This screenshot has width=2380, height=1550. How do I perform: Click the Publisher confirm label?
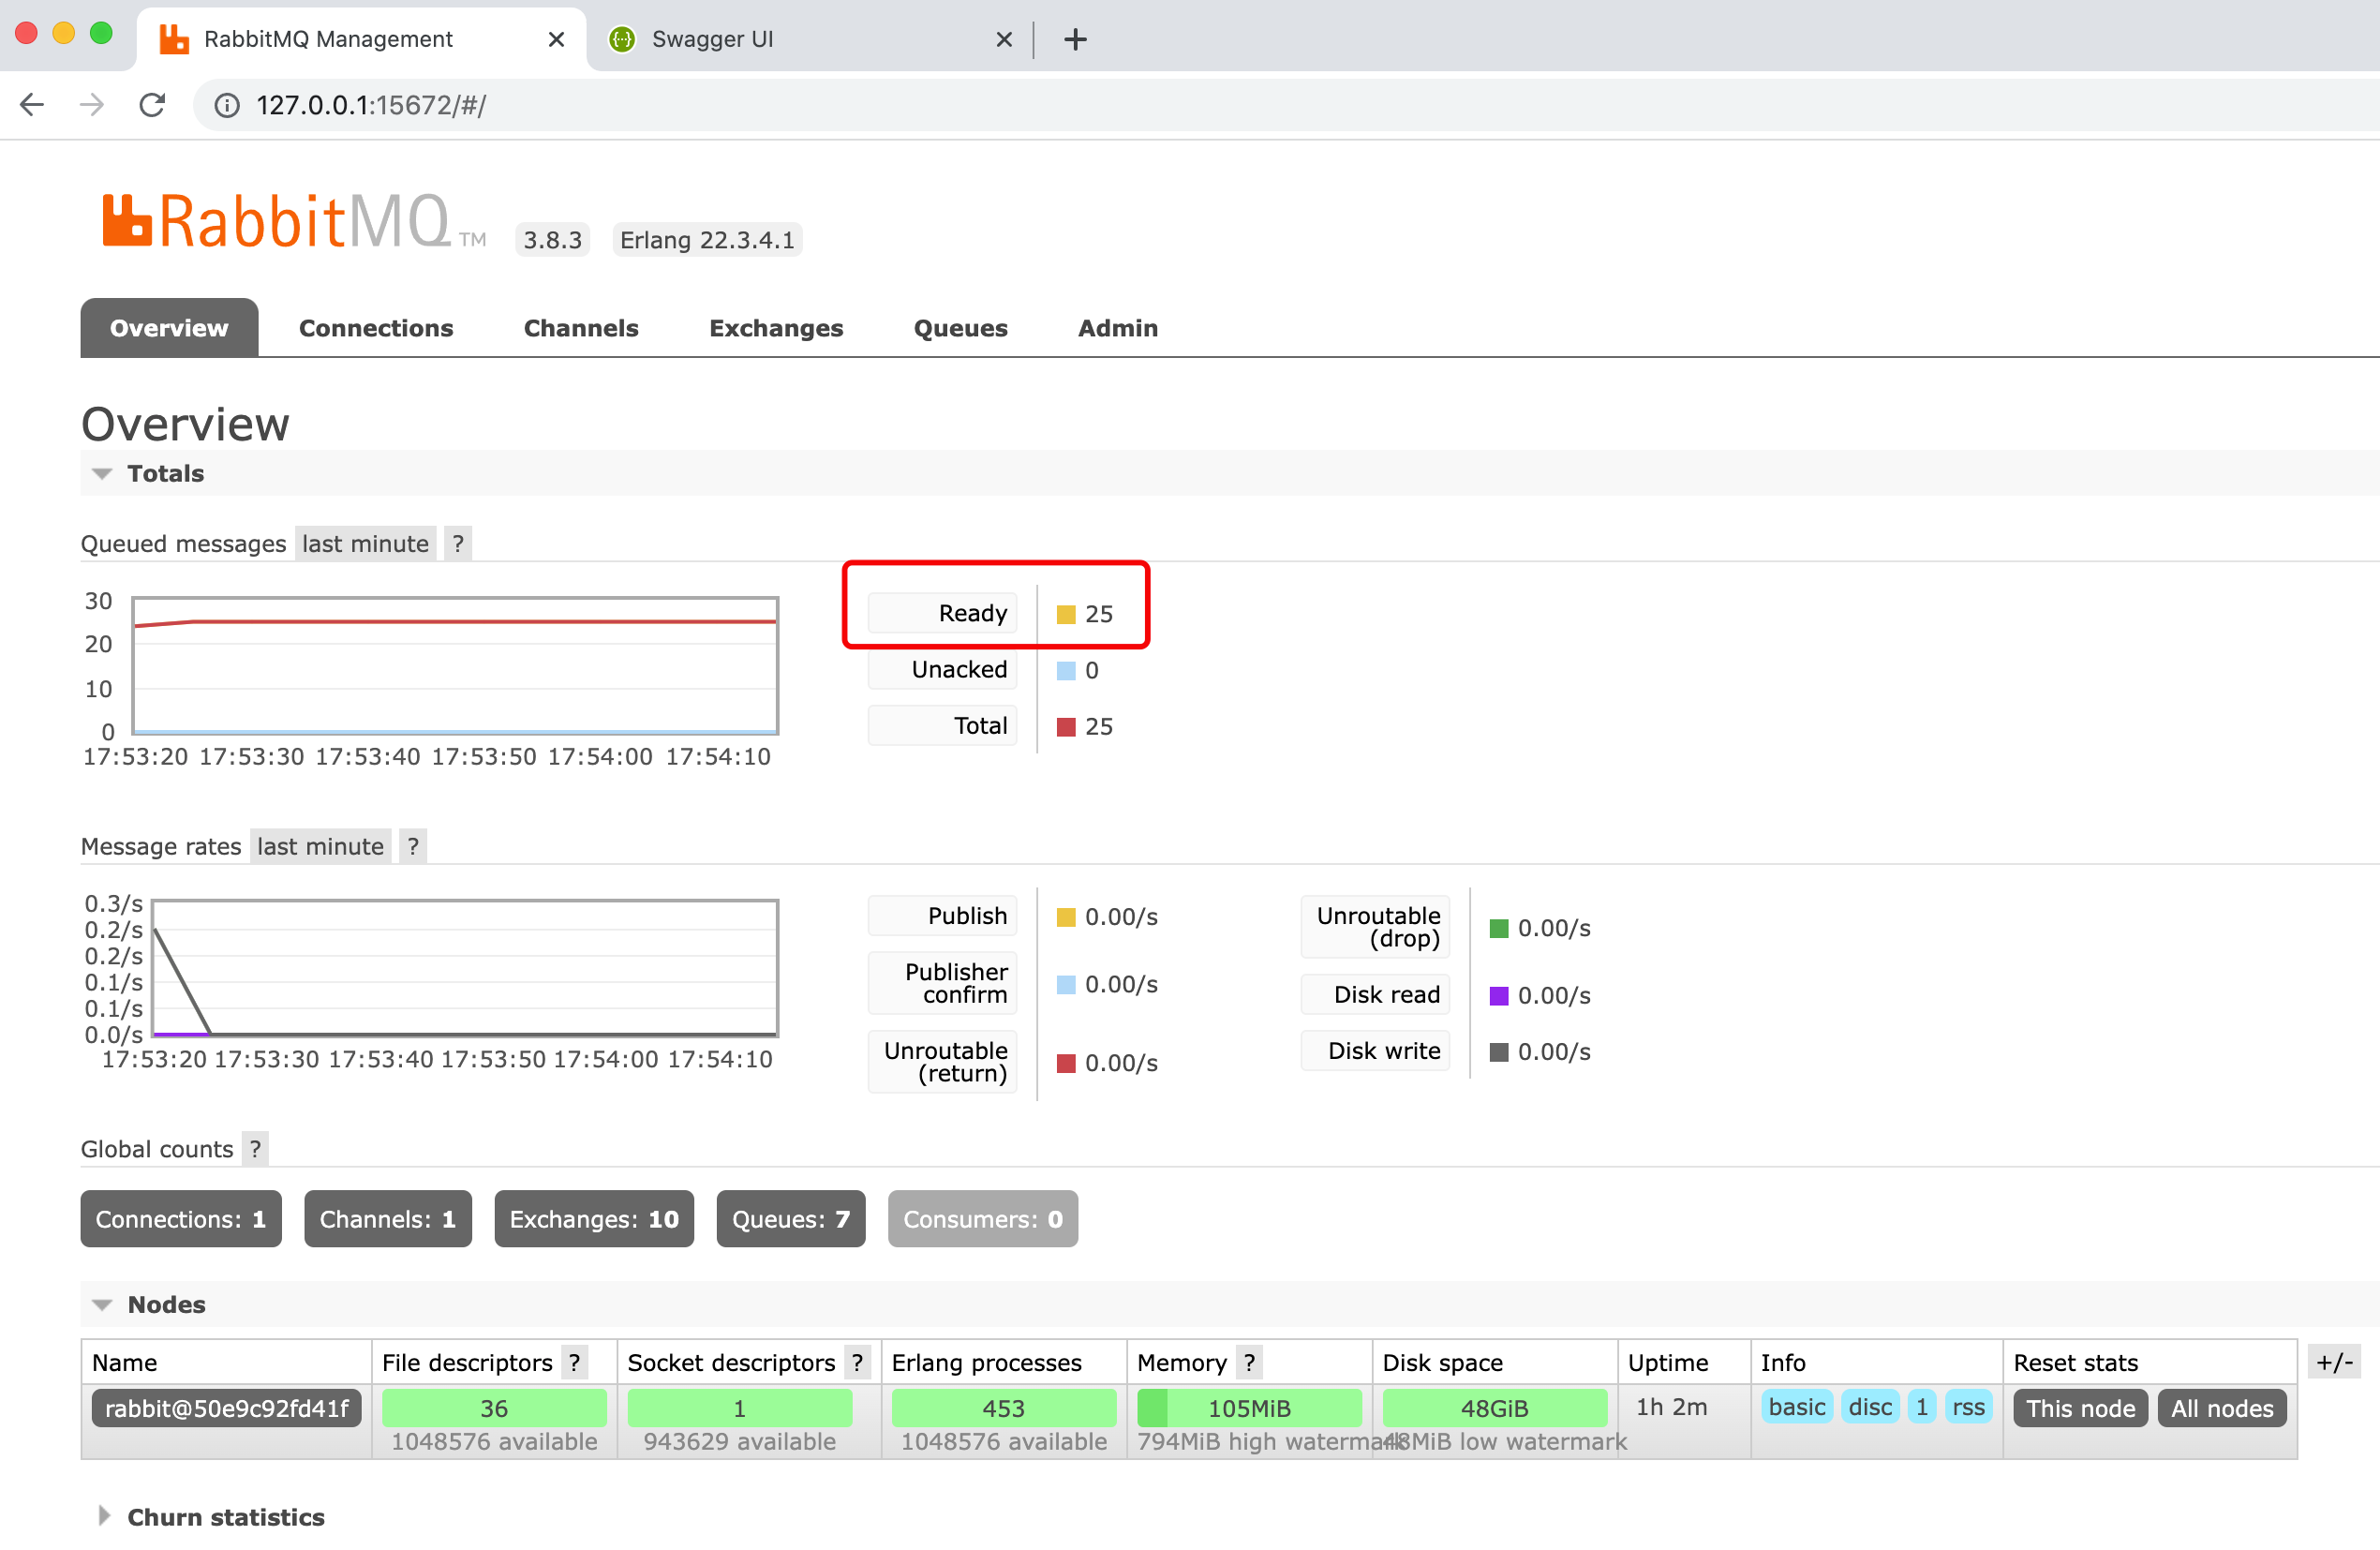(x=943, y=984)
